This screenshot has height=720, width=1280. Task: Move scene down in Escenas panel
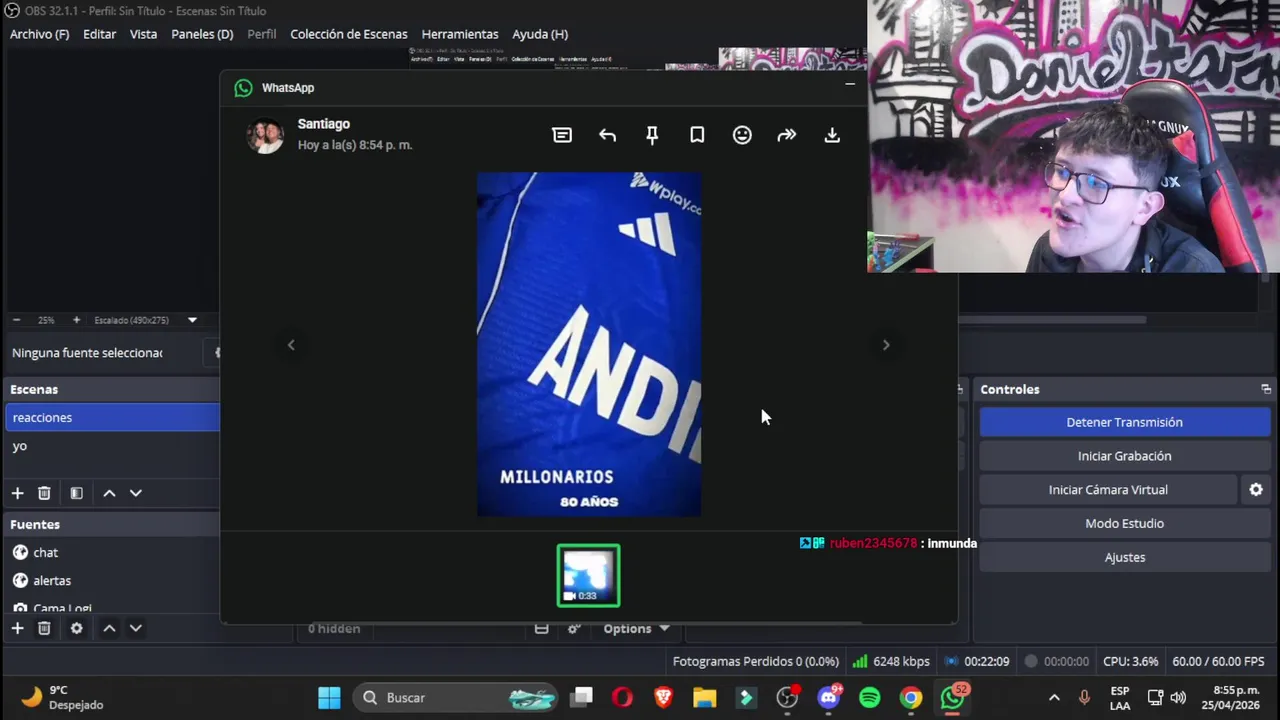click(136, 493)
